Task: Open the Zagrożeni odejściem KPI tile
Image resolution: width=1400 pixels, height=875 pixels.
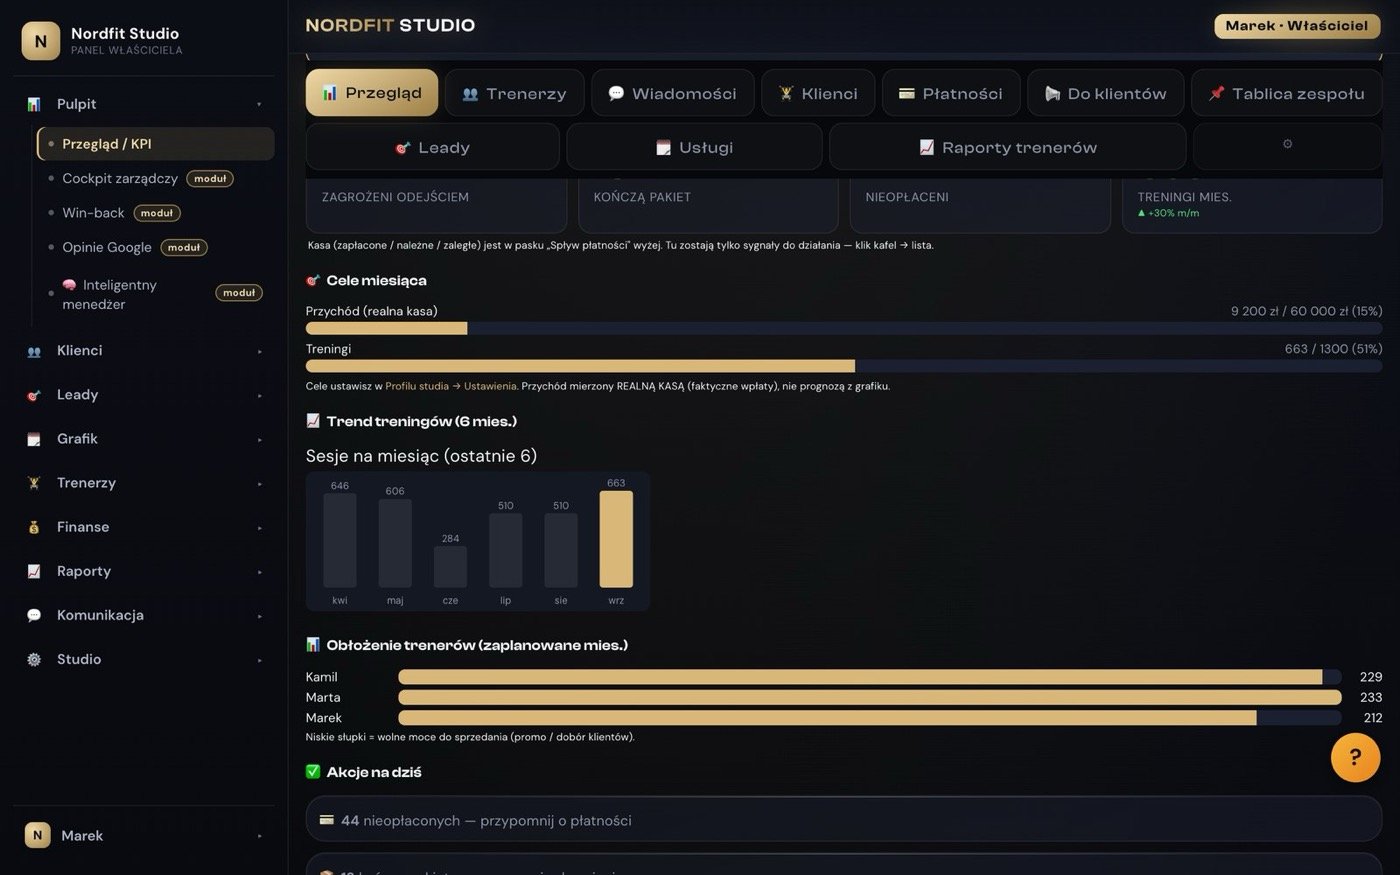Action: click(436, 205)
